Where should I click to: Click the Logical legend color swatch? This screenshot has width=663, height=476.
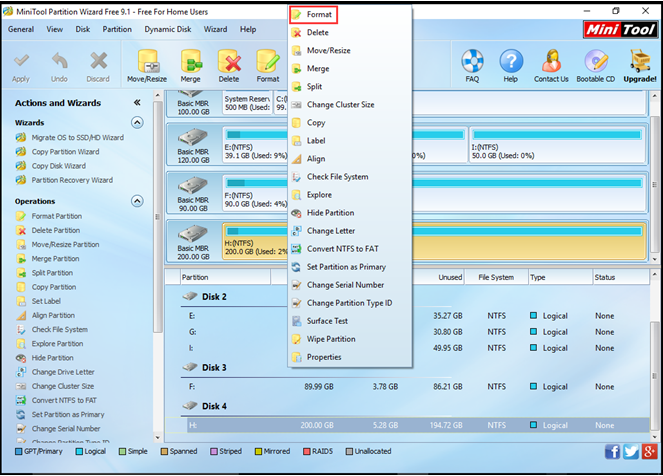(79, 451)
